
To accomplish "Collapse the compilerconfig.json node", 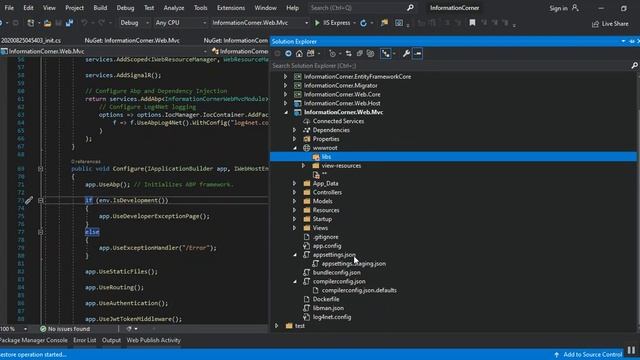I will [295, 282].
